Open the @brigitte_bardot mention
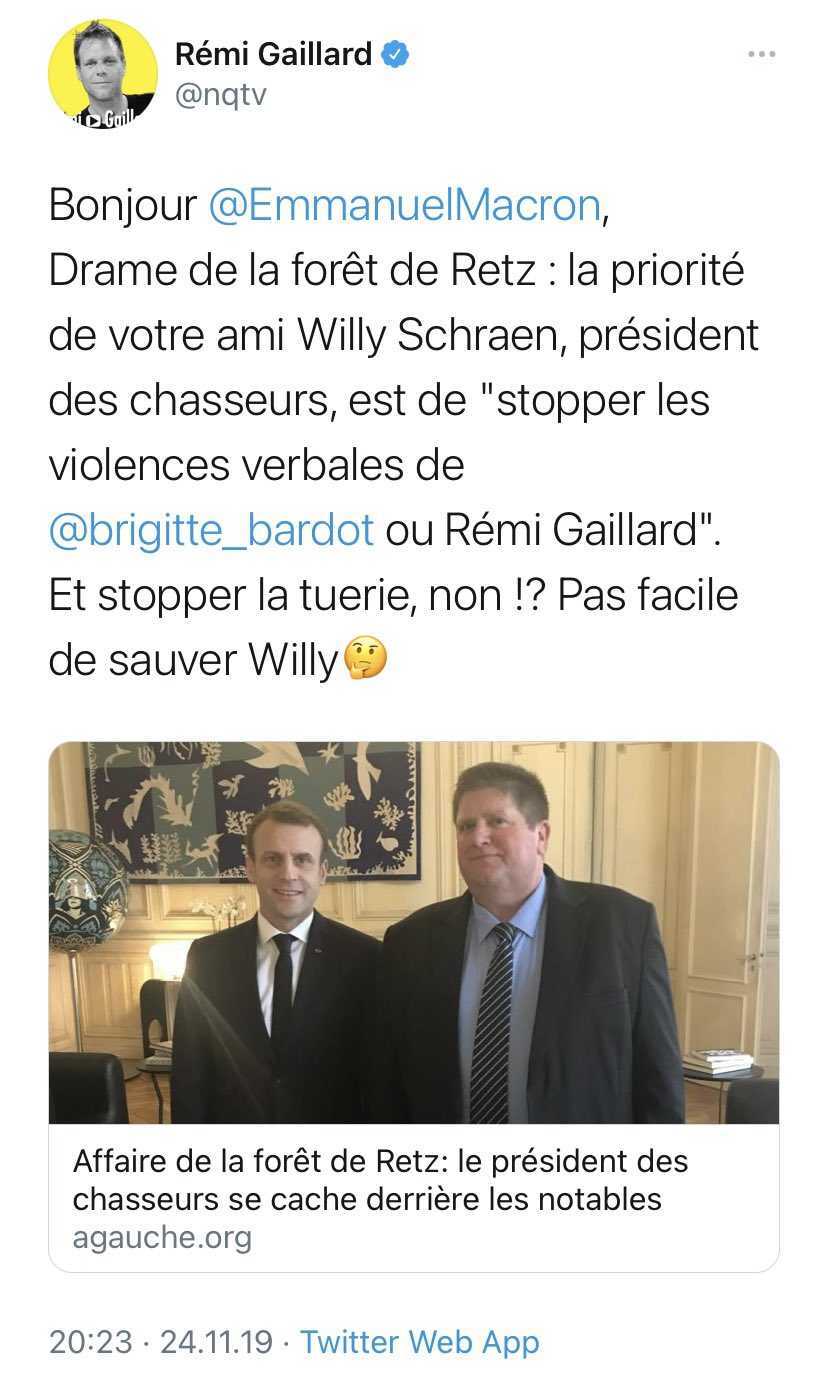The image size is (828, 1380). 211,530
